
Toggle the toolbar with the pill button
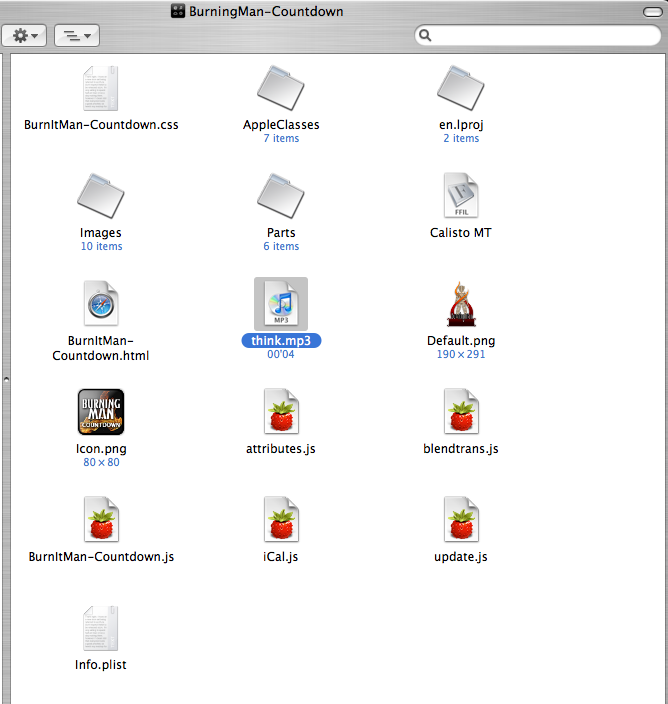pyautogui.click(x=653, y=12)
